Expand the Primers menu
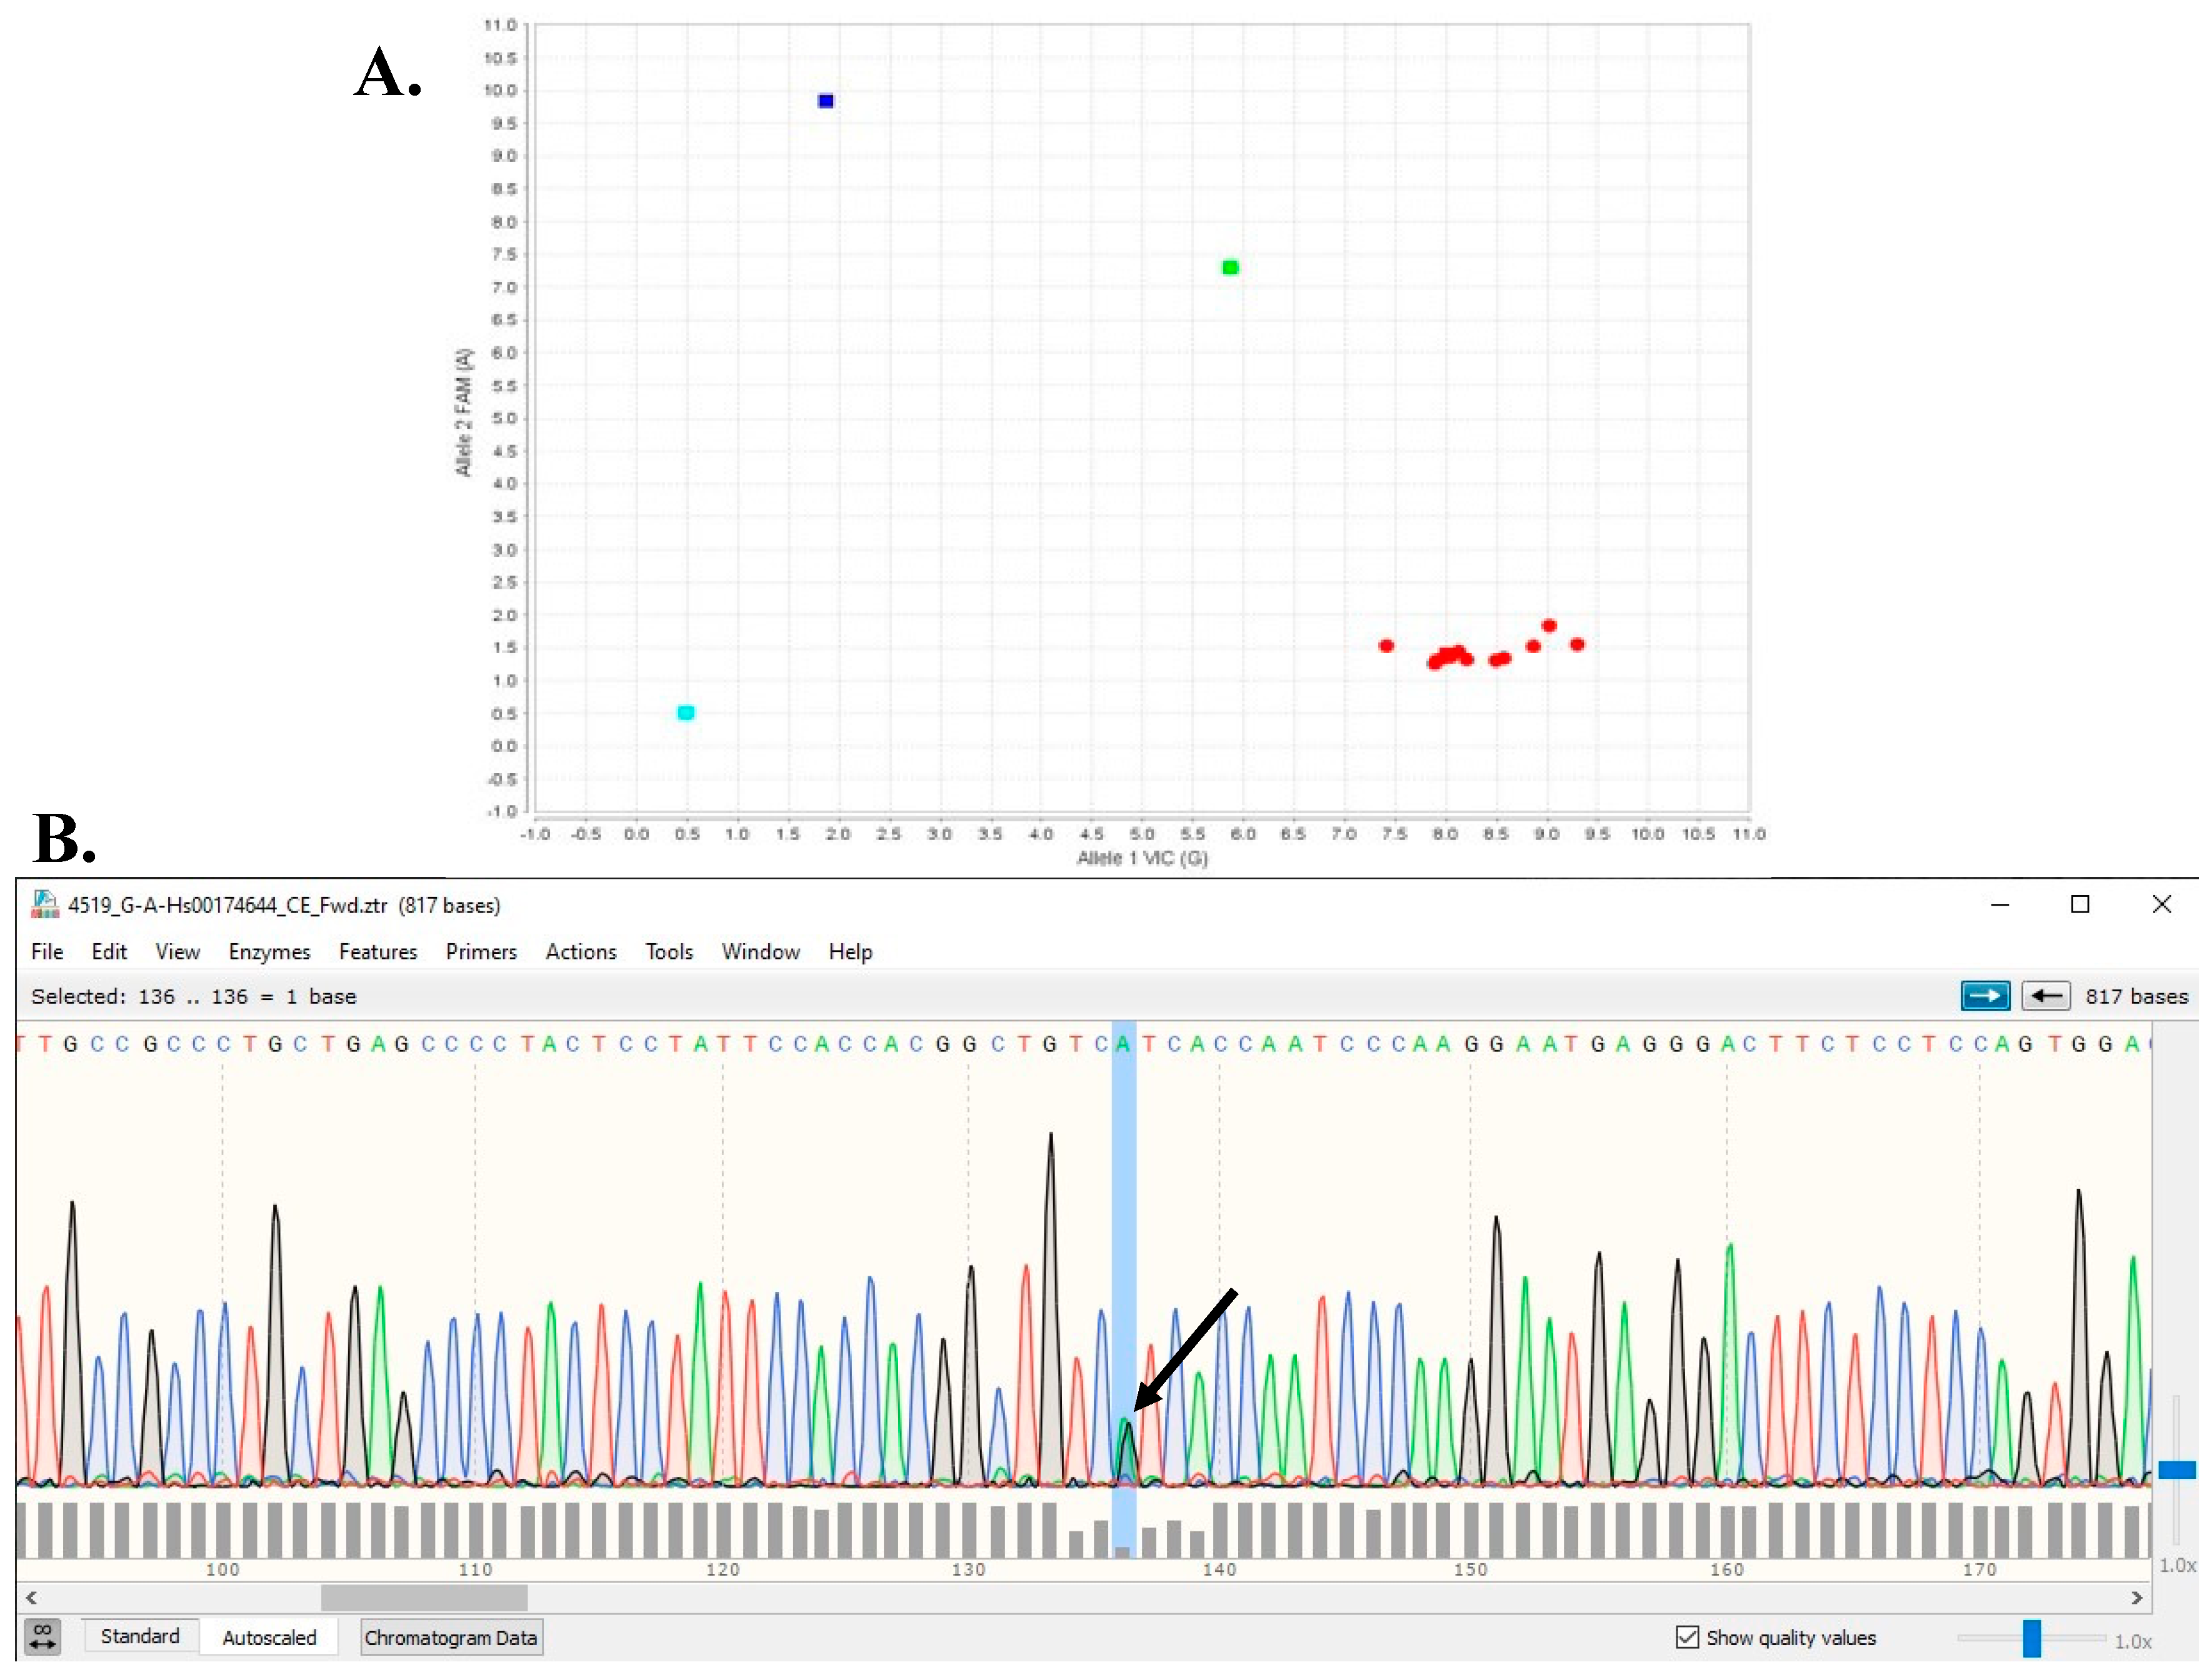 tap(481, 952)
